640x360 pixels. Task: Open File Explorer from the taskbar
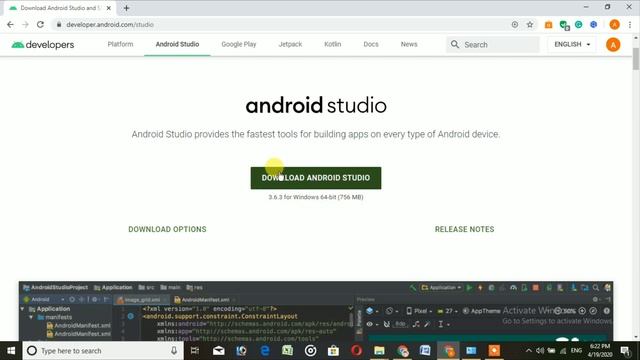pos(379,351)
